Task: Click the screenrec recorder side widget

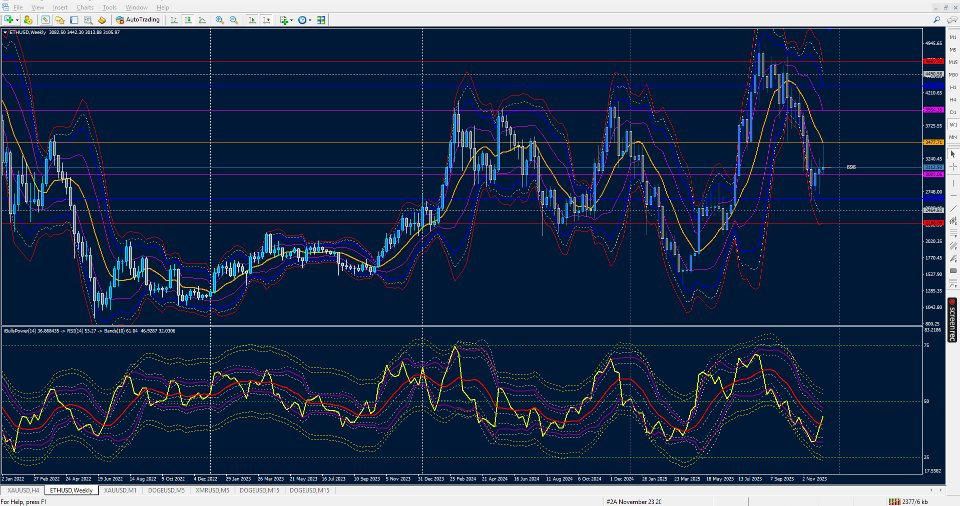Action: 952,320
